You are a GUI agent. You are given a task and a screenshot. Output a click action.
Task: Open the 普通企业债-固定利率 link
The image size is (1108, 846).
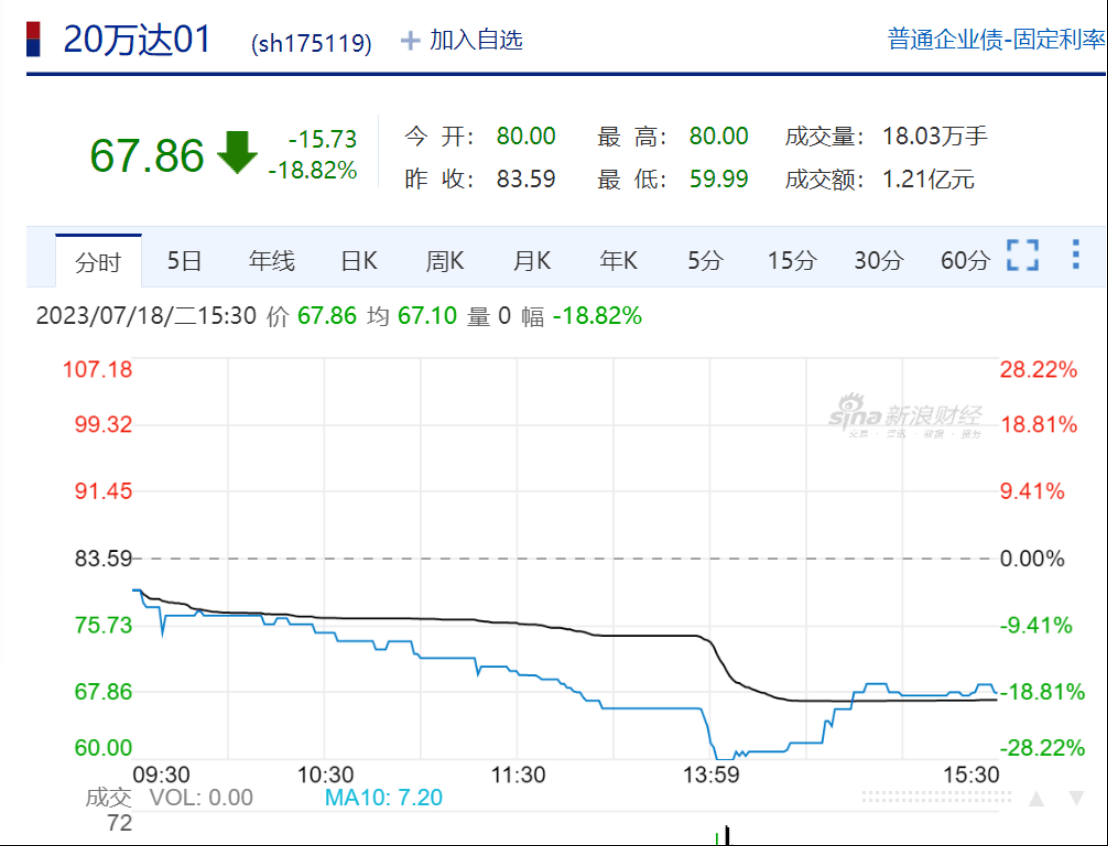[997, 40]
